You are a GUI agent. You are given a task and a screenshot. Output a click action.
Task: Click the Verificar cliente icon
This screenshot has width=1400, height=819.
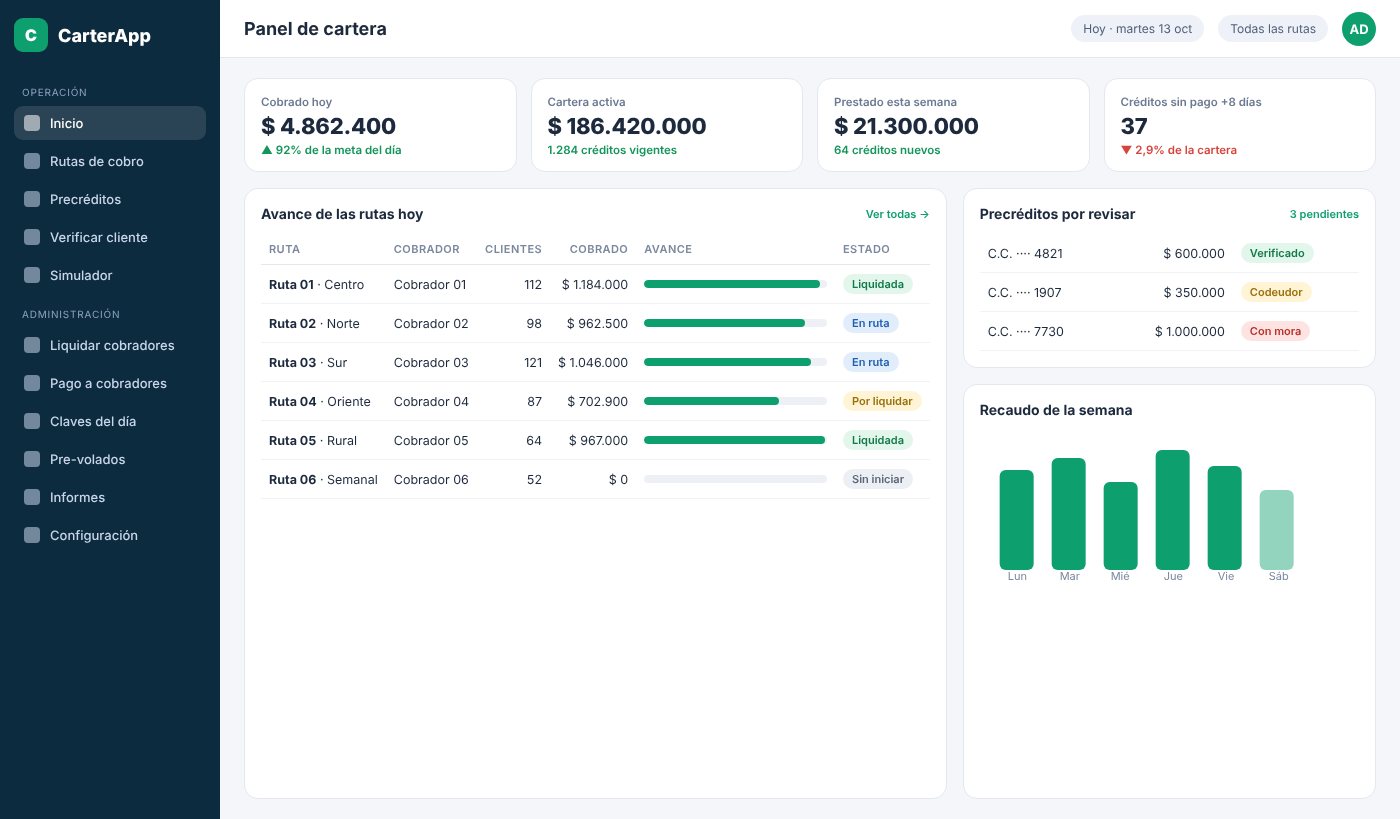click(32, 237)
